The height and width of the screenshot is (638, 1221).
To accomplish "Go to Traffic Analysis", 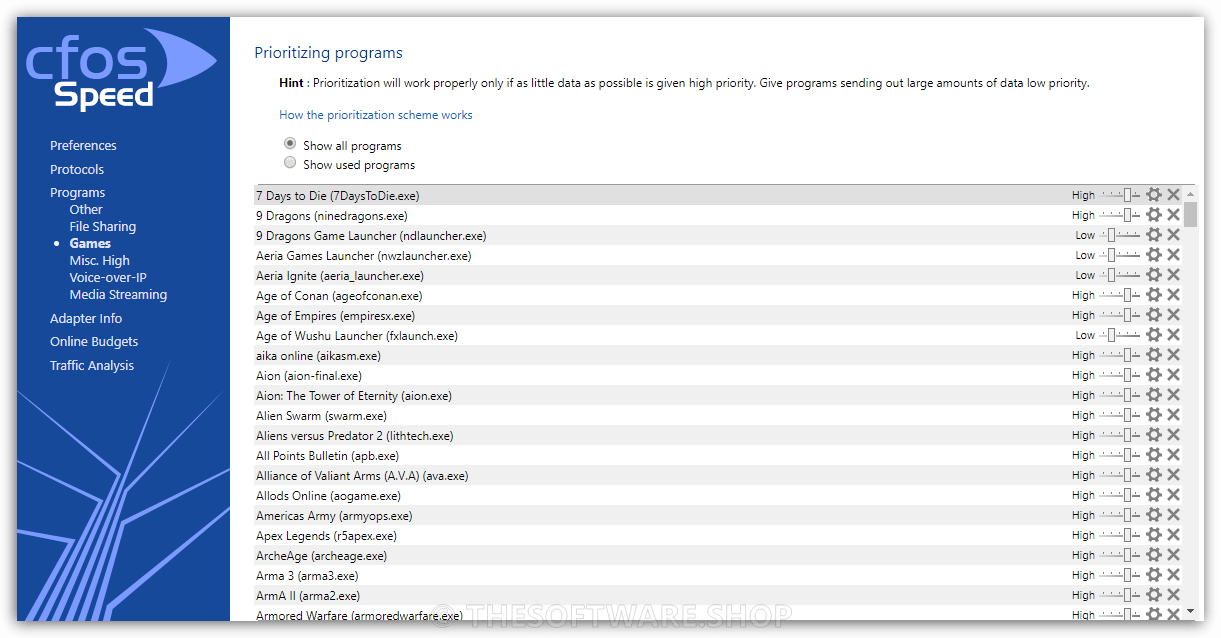I will pos(91,364).
